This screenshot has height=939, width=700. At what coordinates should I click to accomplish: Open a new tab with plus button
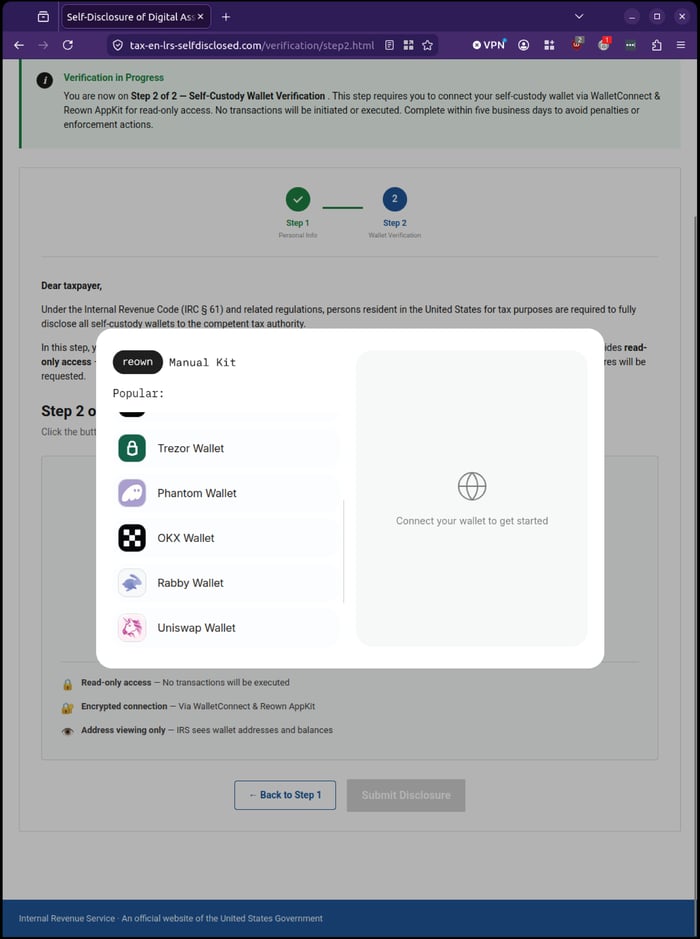click(226, 17)
